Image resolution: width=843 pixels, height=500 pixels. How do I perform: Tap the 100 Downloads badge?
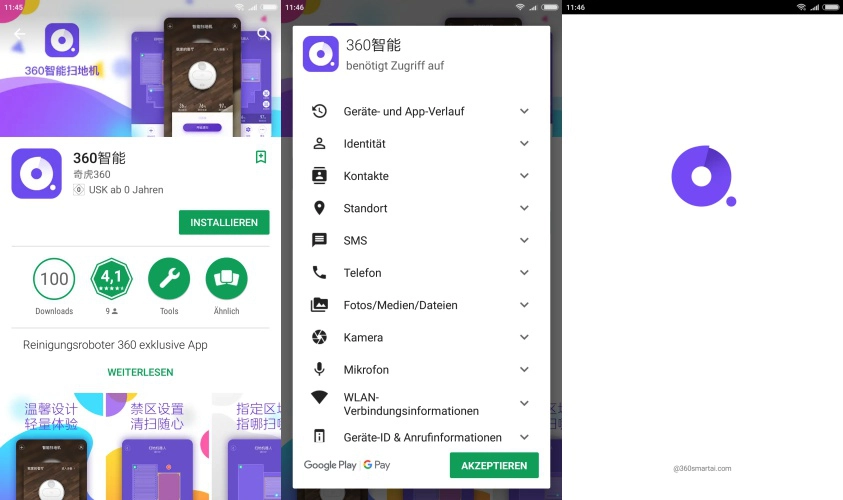tap(54, 278)
